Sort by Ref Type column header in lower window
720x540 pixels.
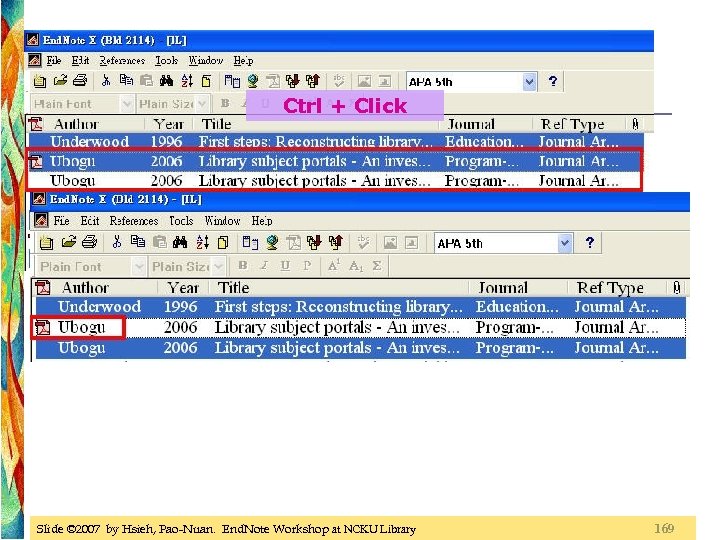coord(617,288)
